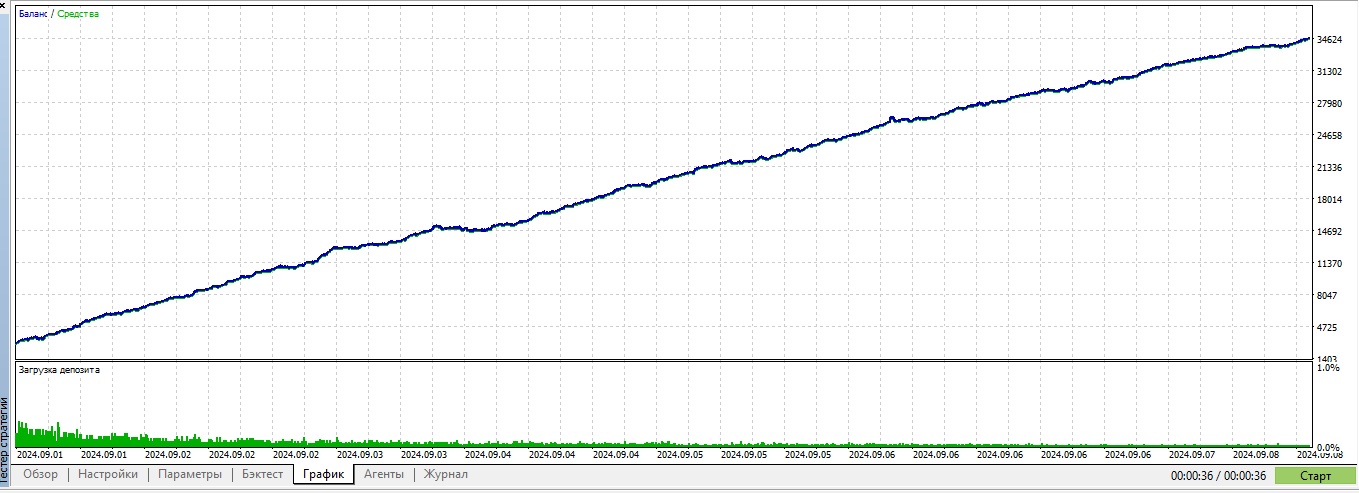The height and width of the screenshot is (493, 1359).
Task: Click the green Старт button
Action: 1315,476
